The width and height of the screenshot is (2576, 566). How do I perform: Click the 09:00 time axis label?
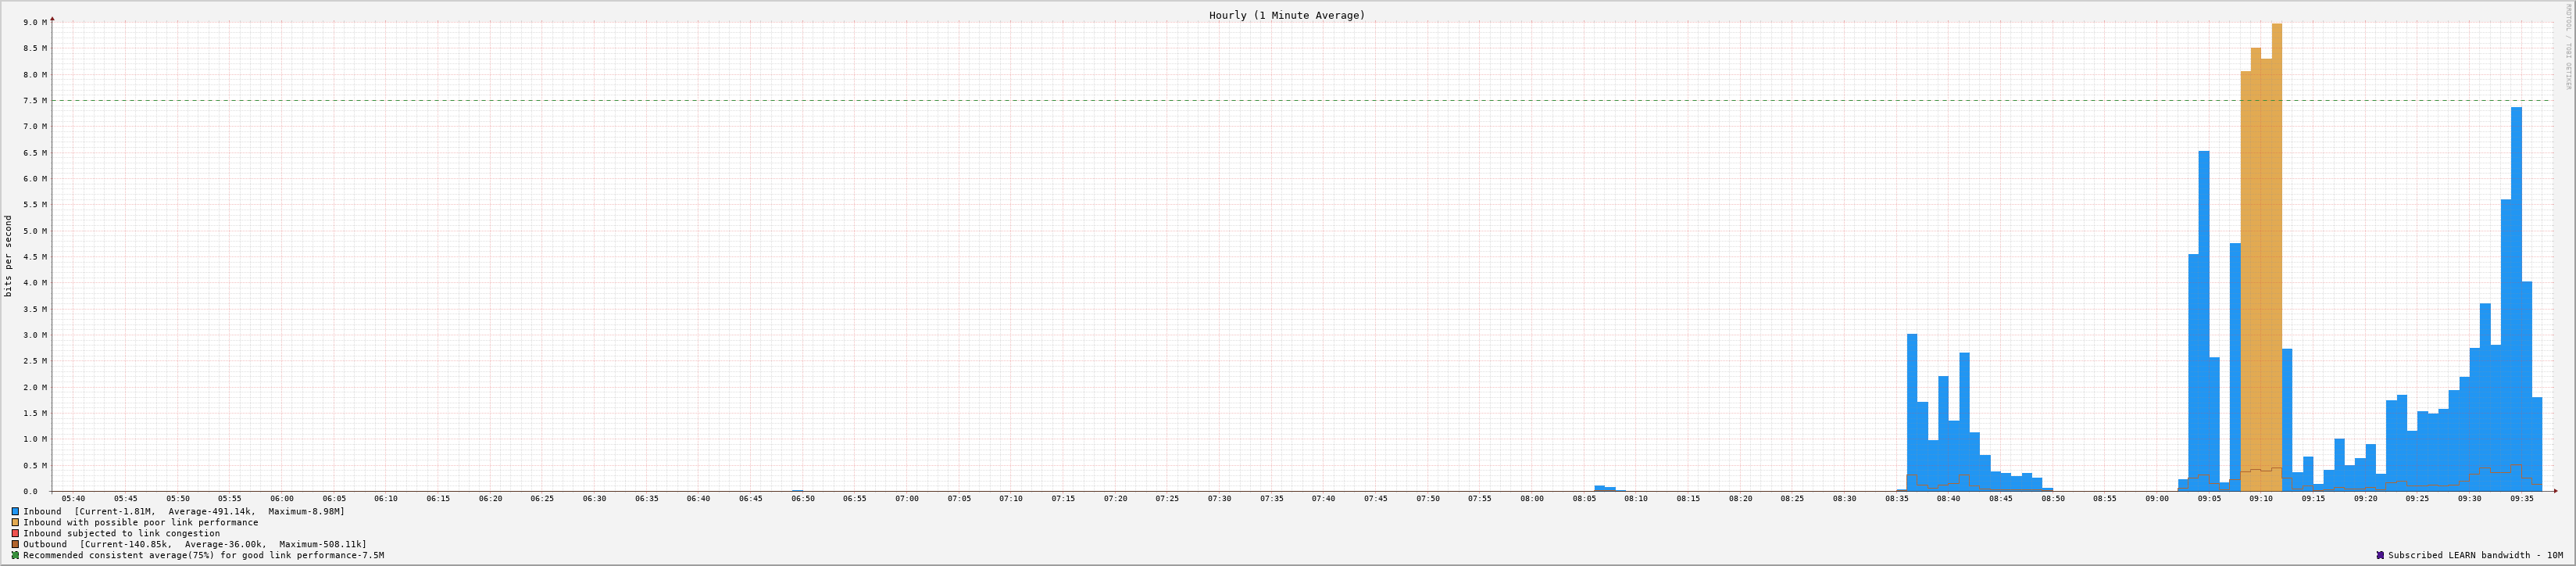2157,498
